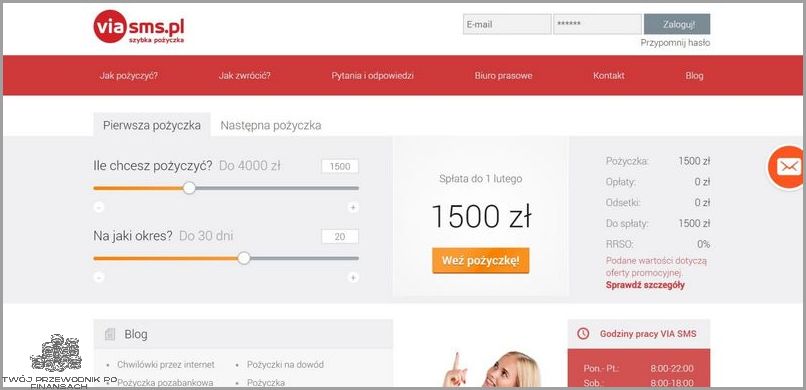Decrease the loan period with minus button
Image resolution: width=806 pixels, height=390 pixels.
[99, 277]
